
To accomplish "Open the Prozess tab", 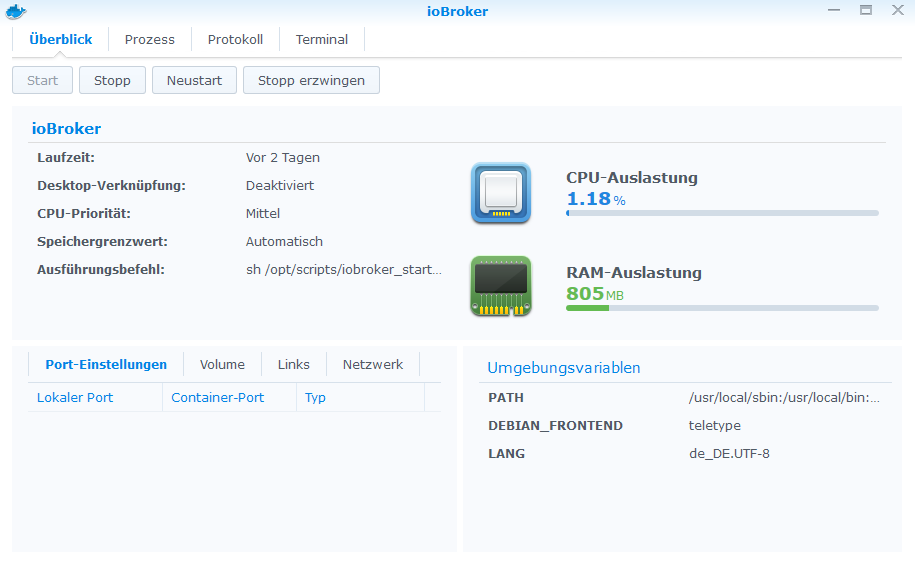I will (x=149, y=40).
